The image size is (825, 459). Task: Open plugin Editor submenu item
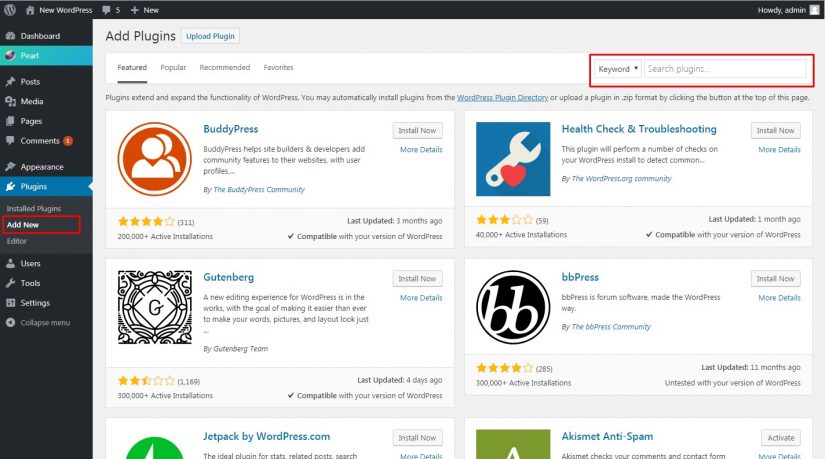(x=16, y=241)
